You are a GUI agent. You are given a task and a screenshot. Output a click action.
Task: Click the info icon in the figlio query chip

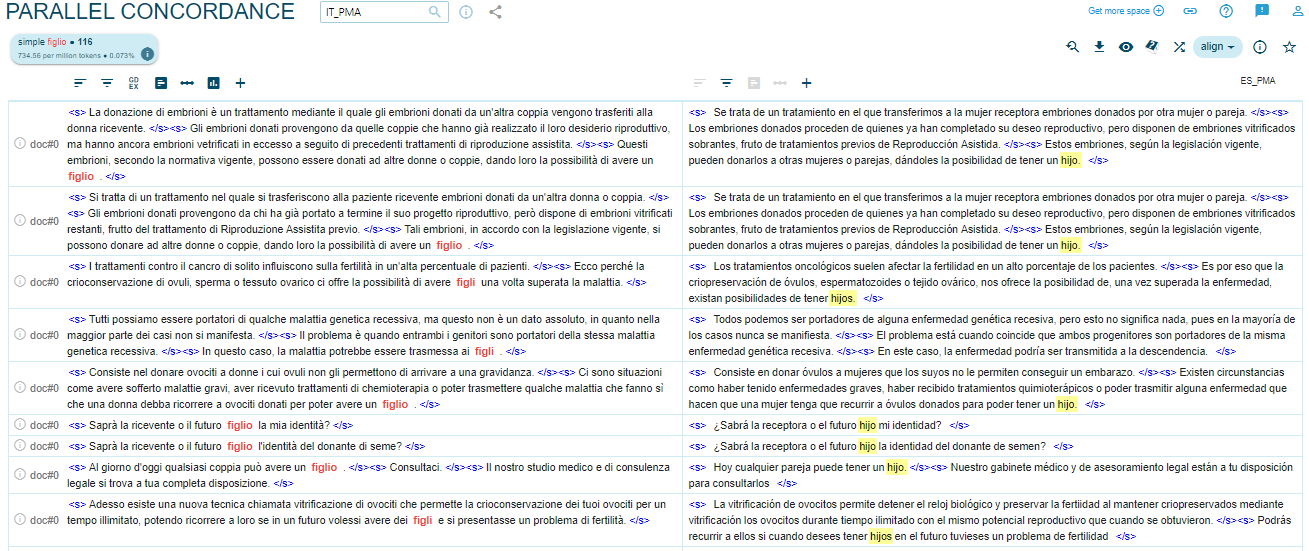tap(147, 54)
